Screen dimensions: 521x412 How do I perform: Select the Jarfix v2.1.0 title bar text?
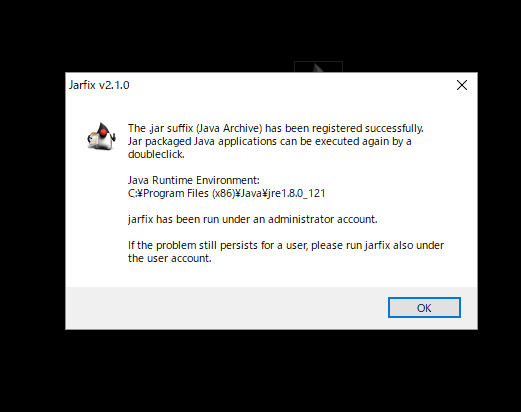[x=99, y=85]
